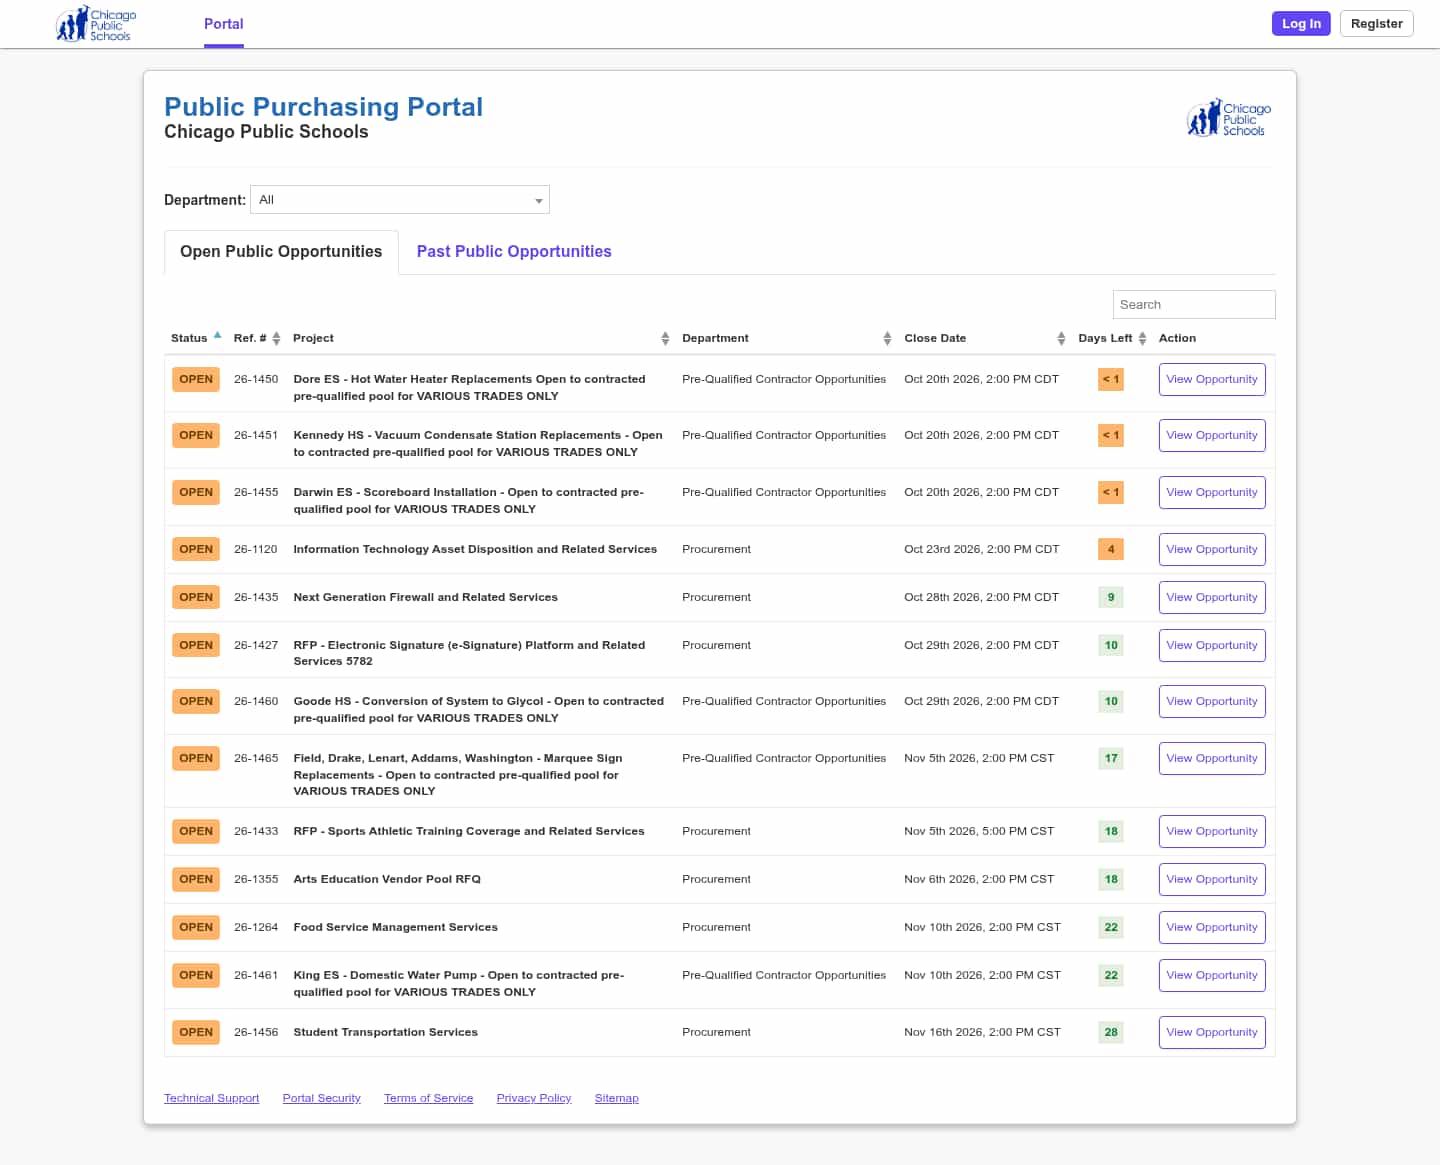Open the Terms of Service link
The height and width of the screenshot is (1165, 1440).
click(x=428, y=1098)
